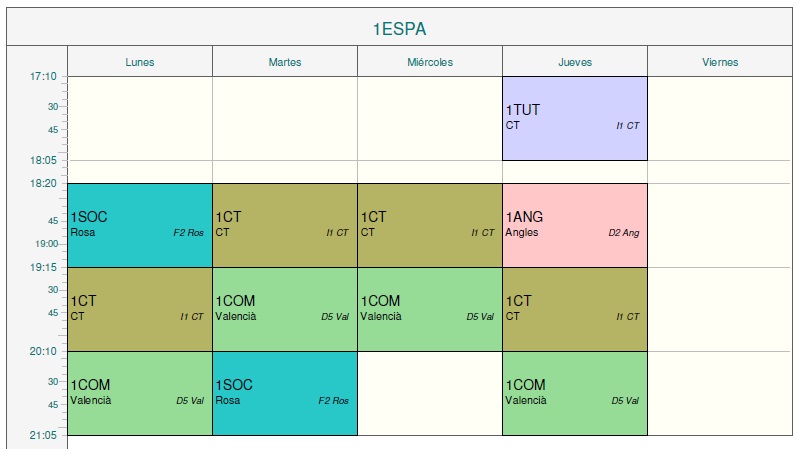Screen dimensions: 797x449
Task: Open Jueves 1CT class at 19:15
Action: [x=575, y=309]
